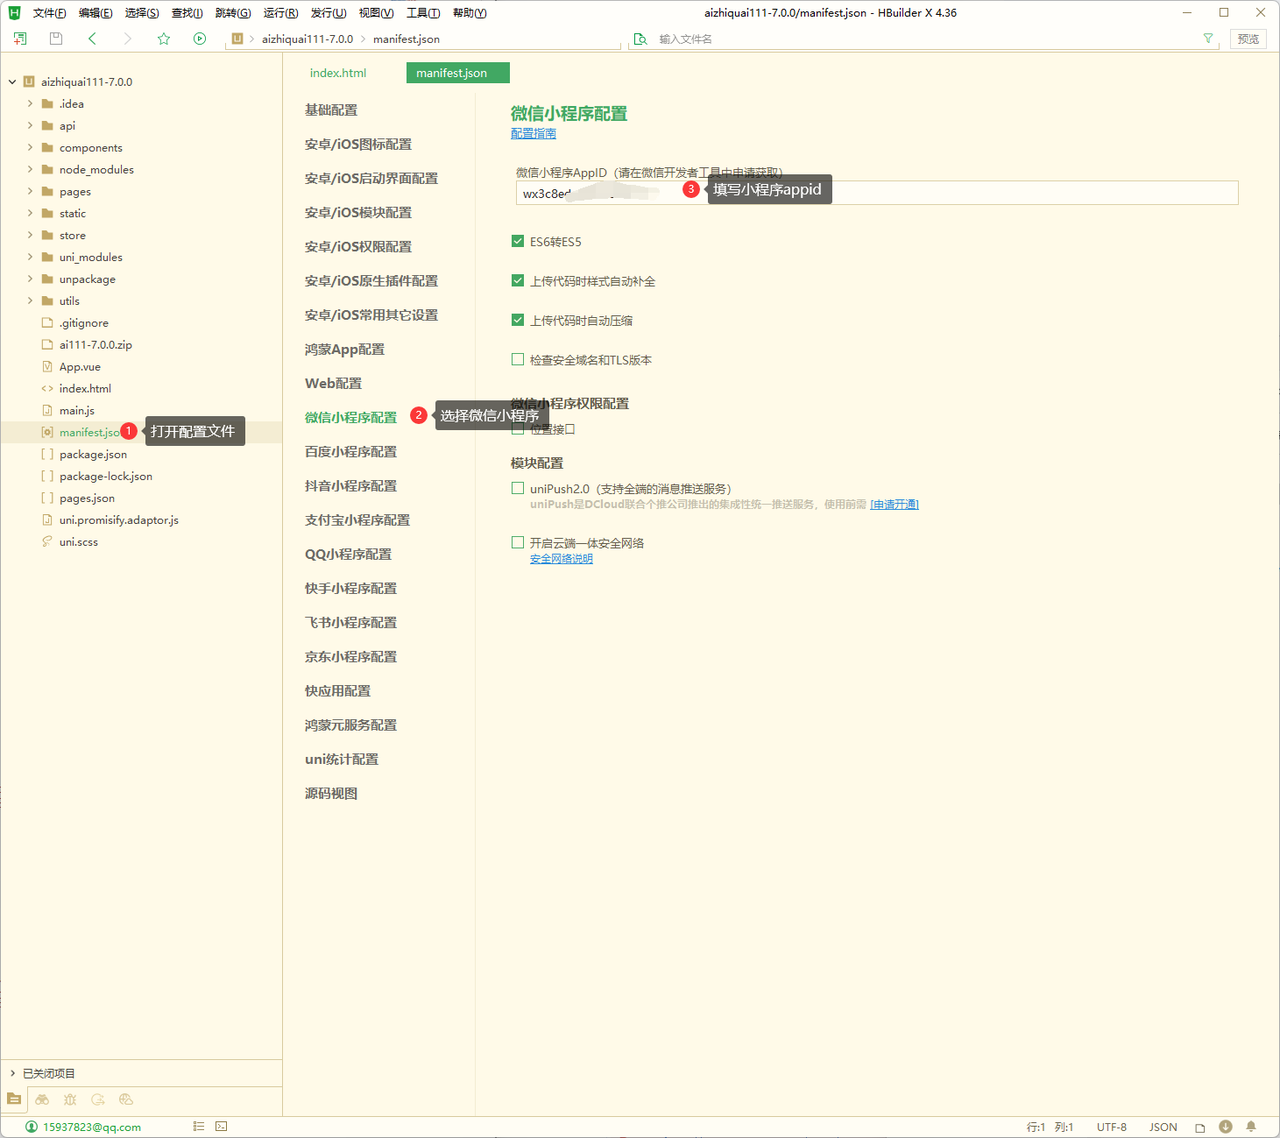Click the 15937823@qq.com account label
Viewport: 1280px width, 1138px height.
[x=92, y=1127]
